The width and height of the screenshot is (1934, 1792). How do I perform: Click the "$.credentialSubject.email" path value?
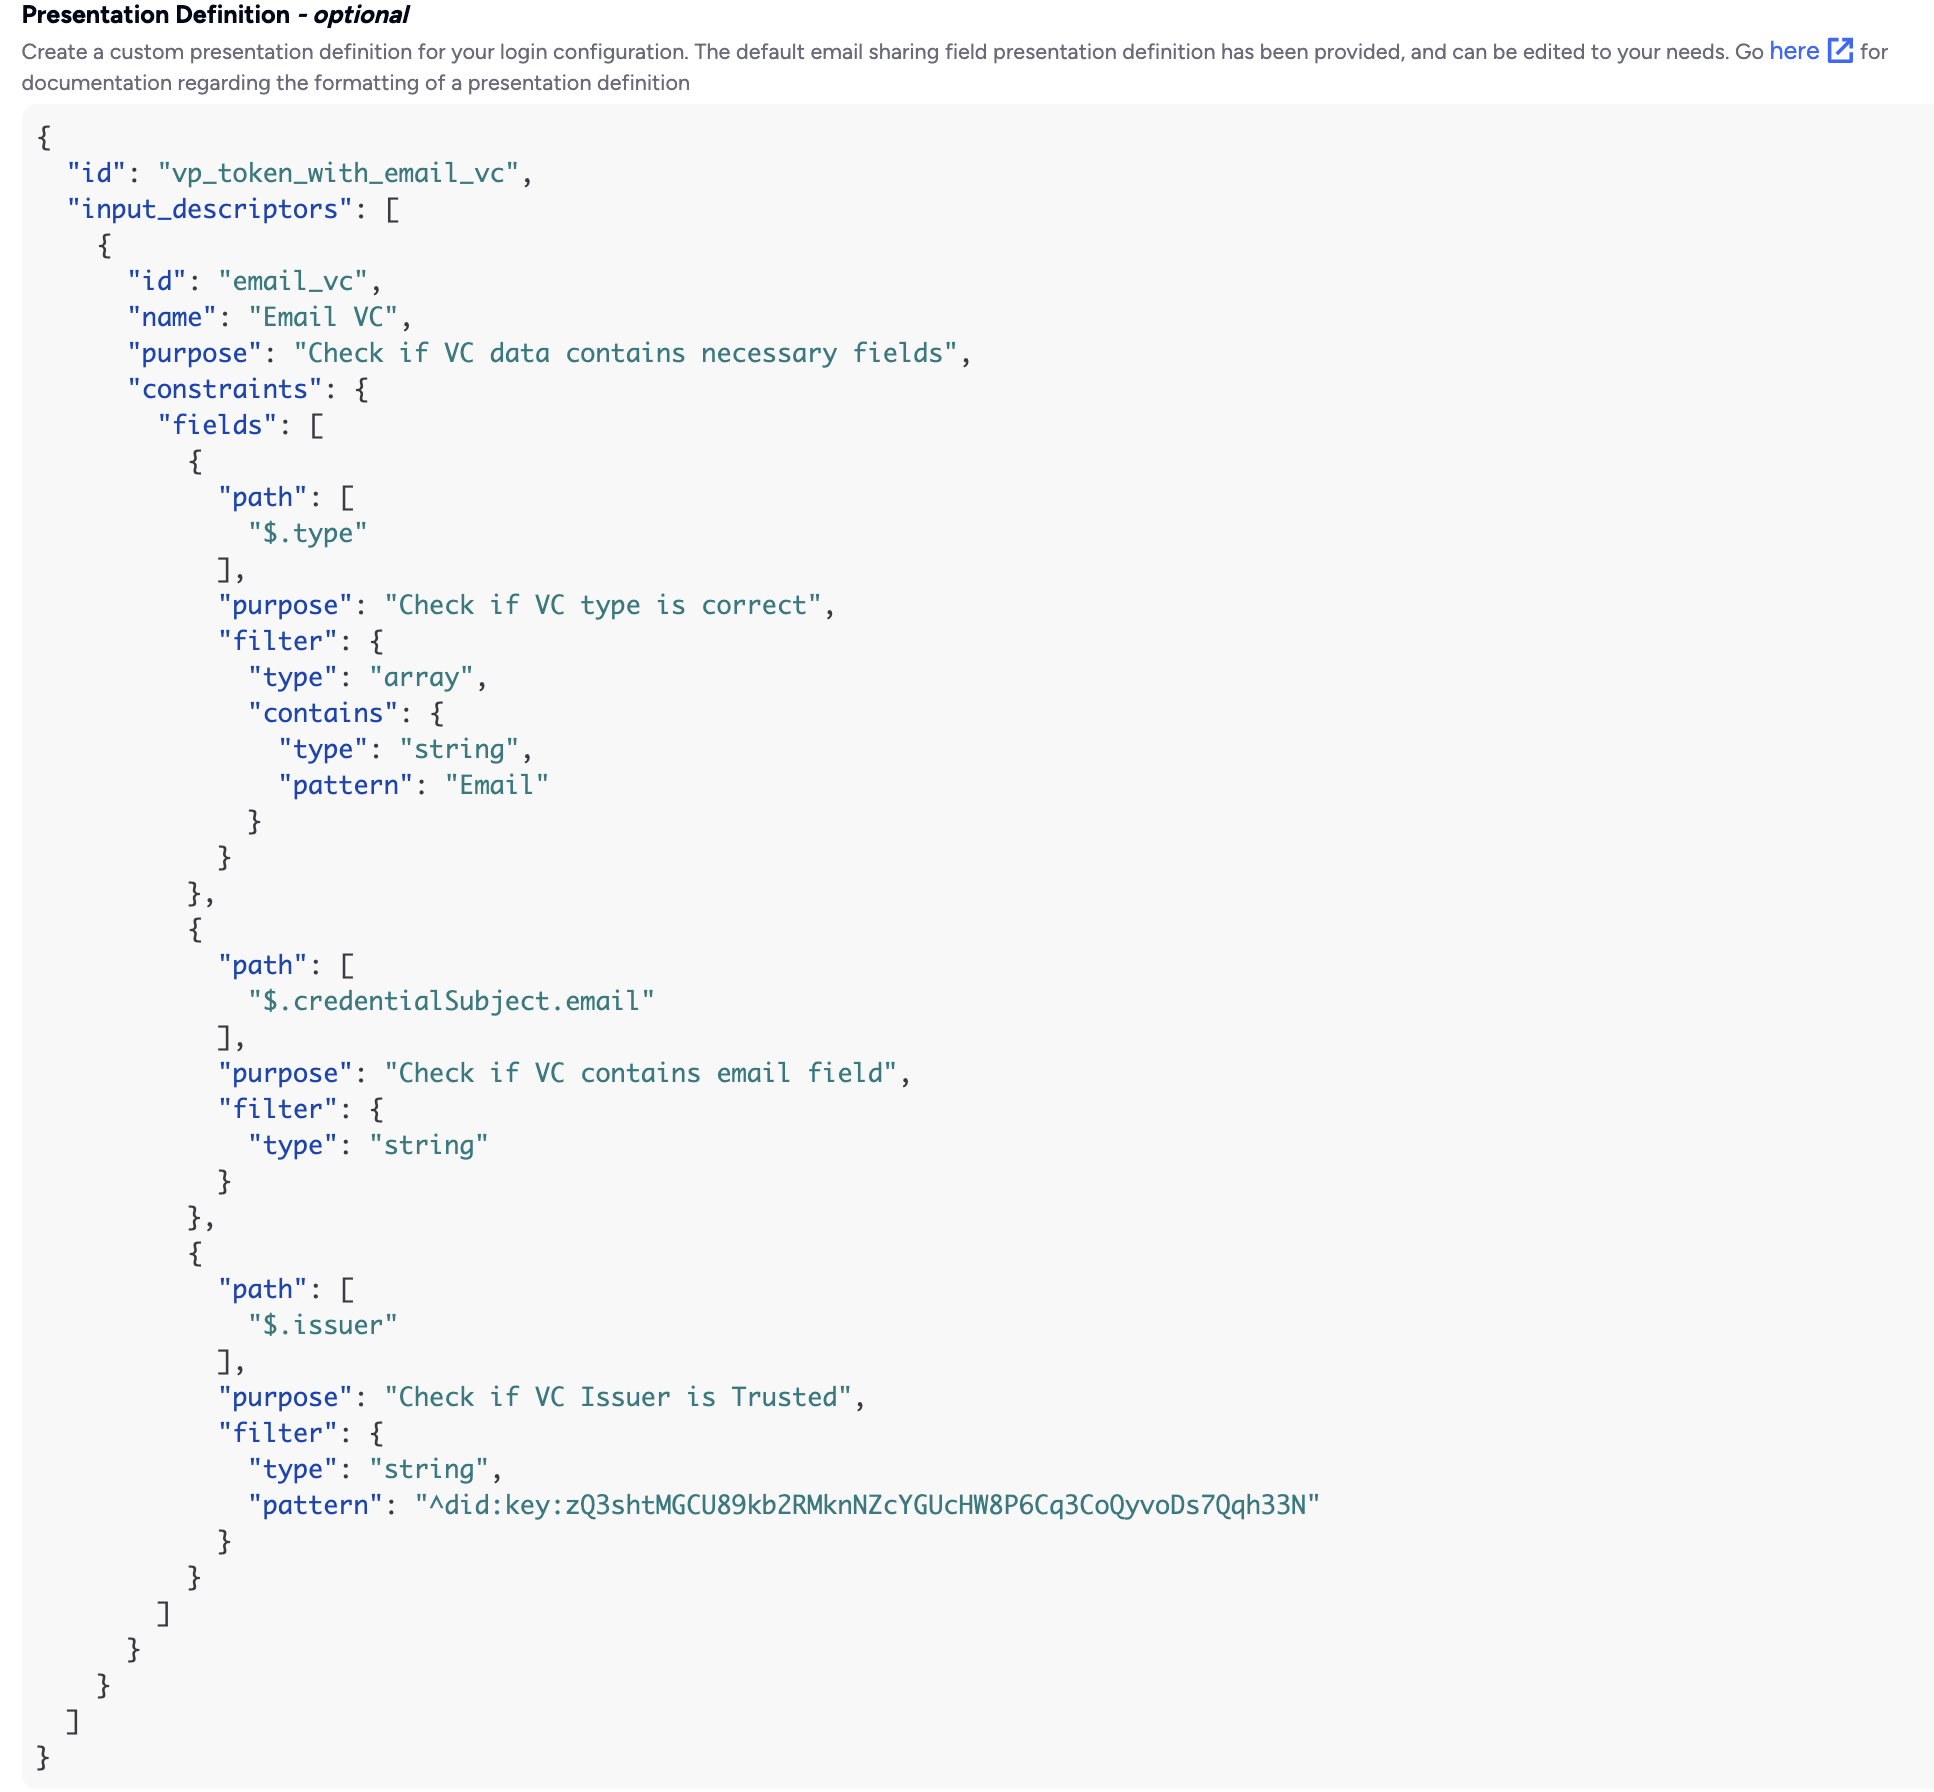pos(451,1001)
